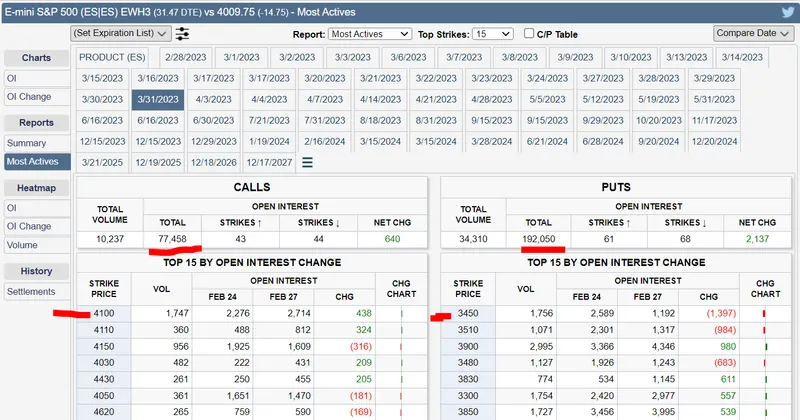This screenshot has height=420, width=800.
Task: Click the 3850 put strike row
Action: (x=616, y=411)
